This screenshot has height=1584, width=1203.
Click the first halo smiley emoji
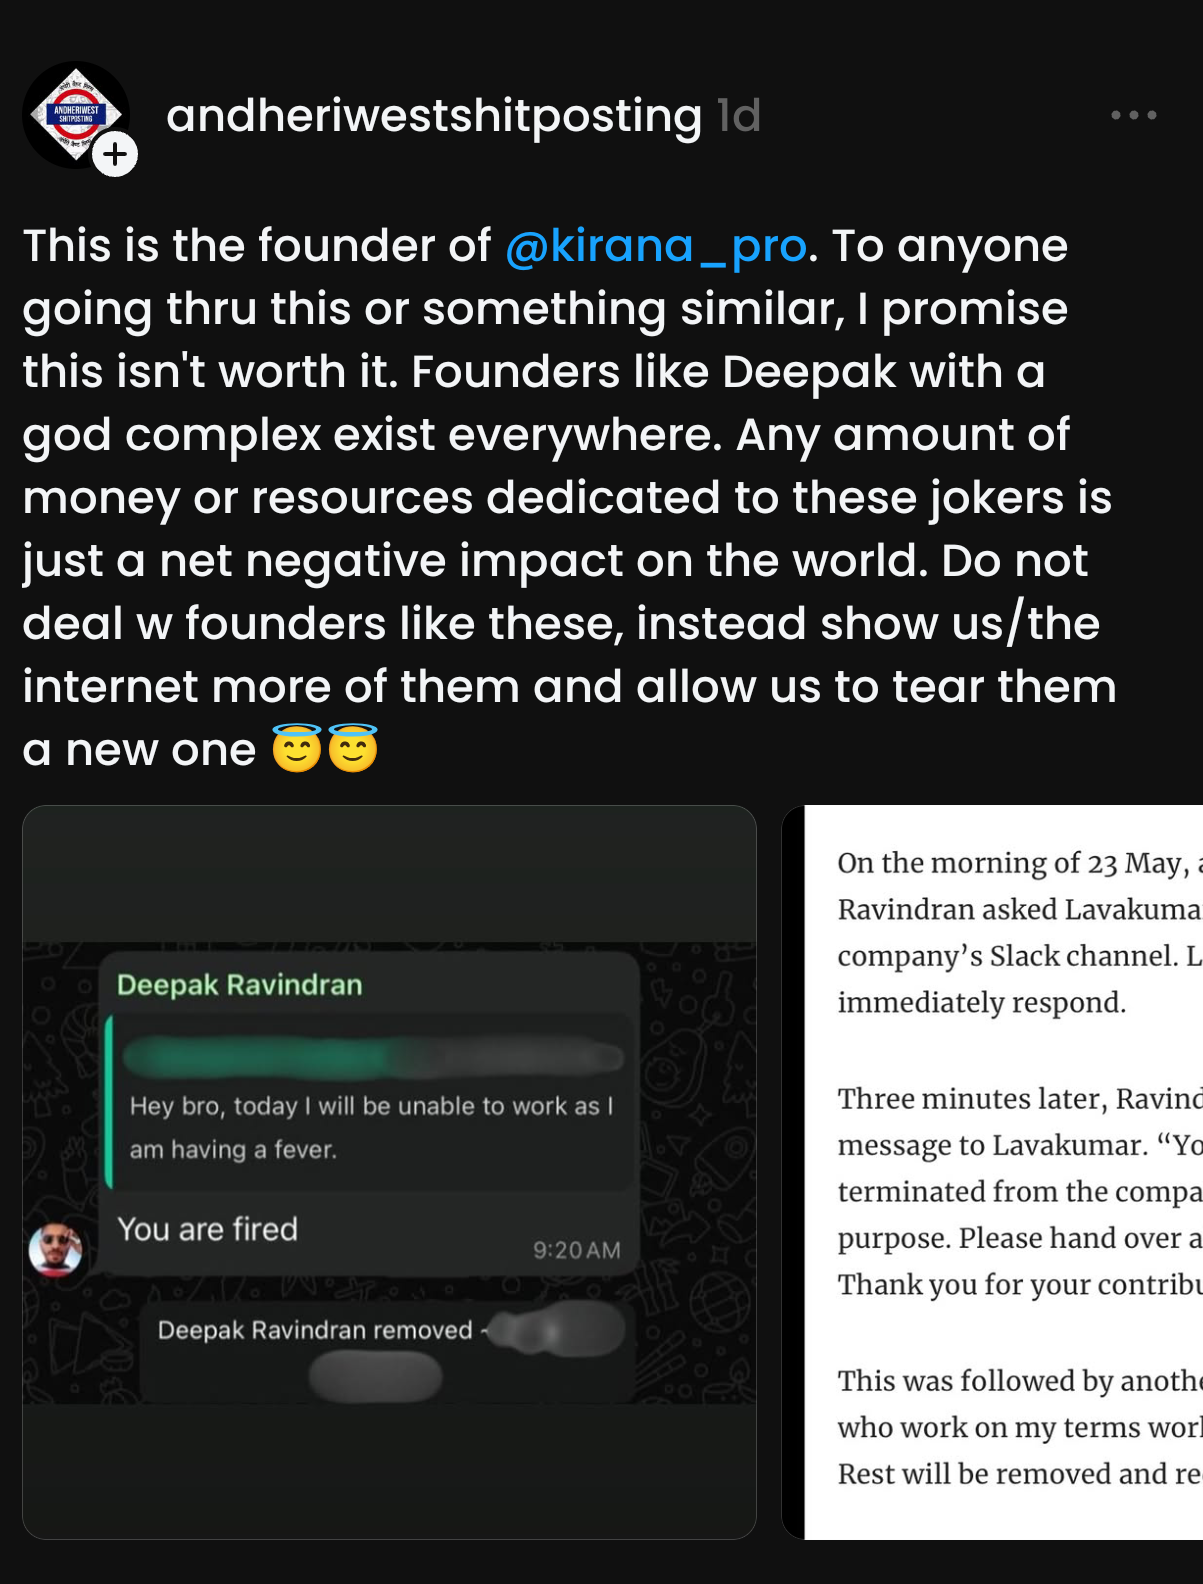[x=296, y=749]
